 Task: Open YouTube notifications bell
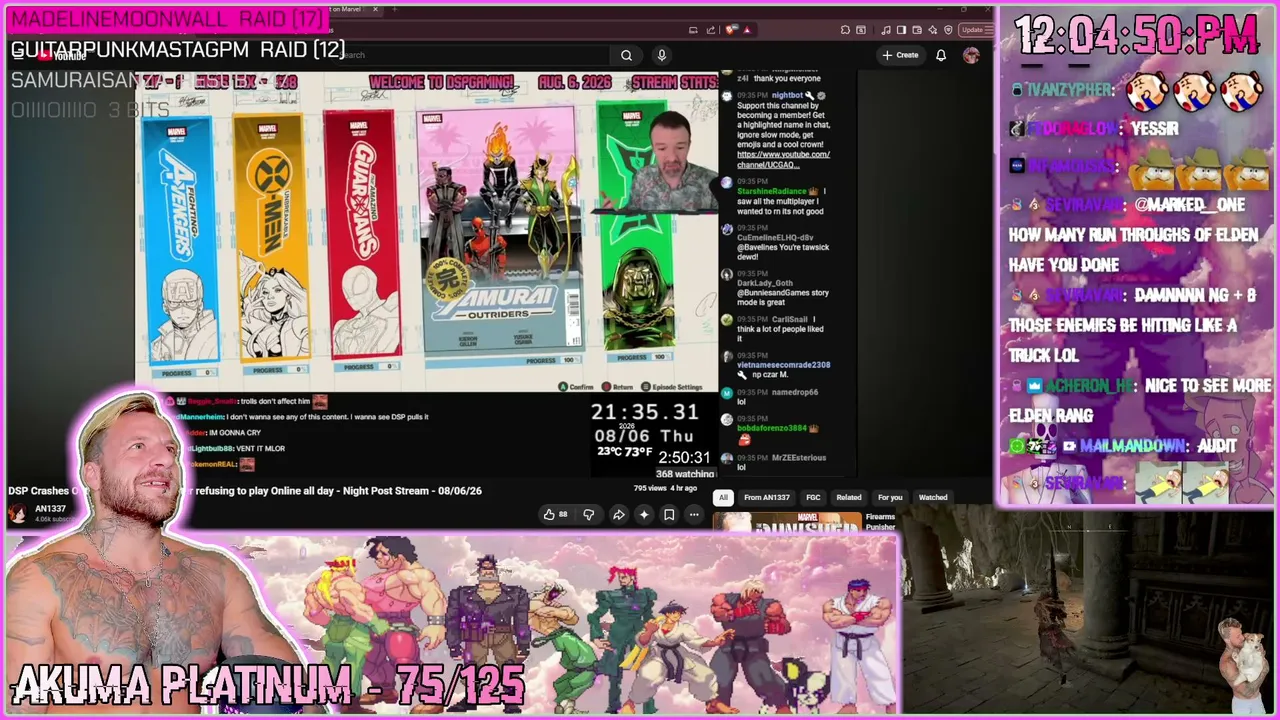[x=941, y=56]
